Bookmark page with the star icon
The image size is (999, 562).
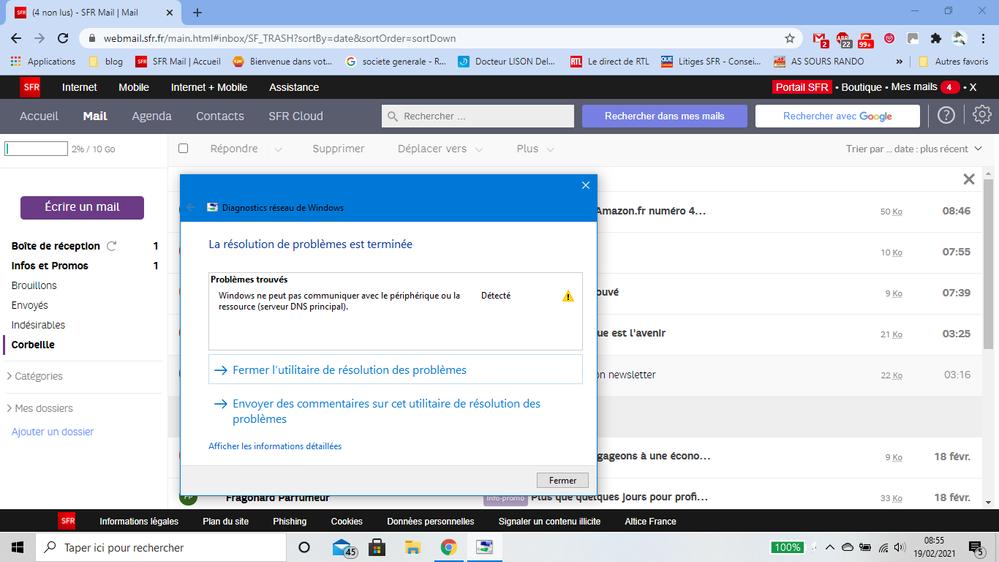pos(790,39)
